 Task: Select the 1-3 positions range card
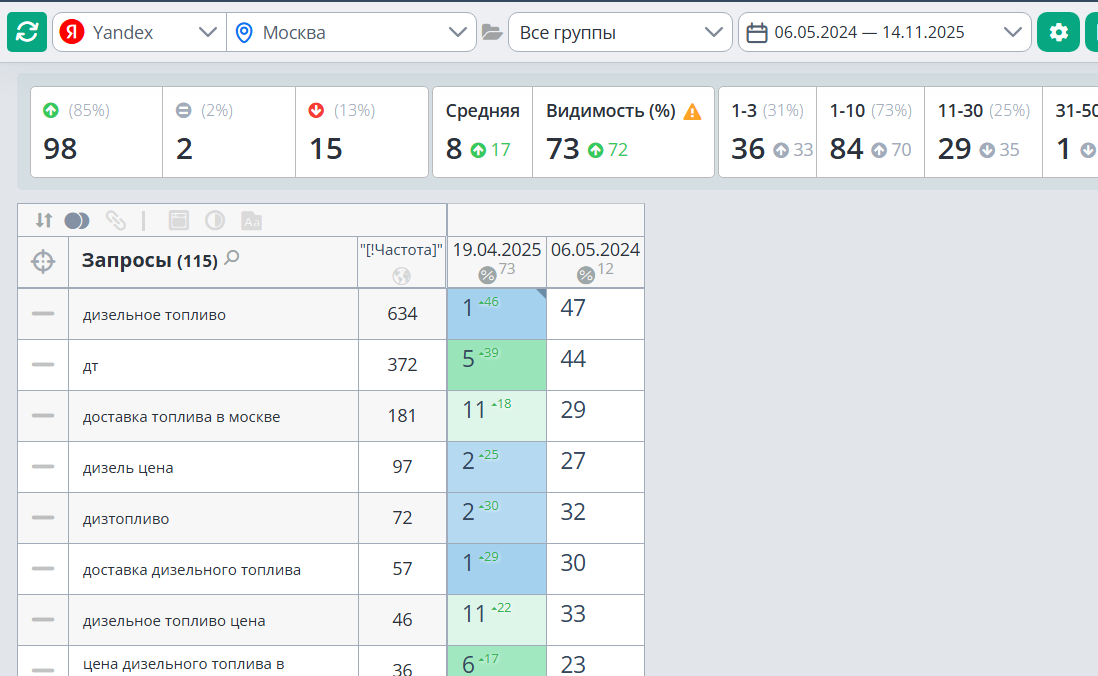(767, 132)
